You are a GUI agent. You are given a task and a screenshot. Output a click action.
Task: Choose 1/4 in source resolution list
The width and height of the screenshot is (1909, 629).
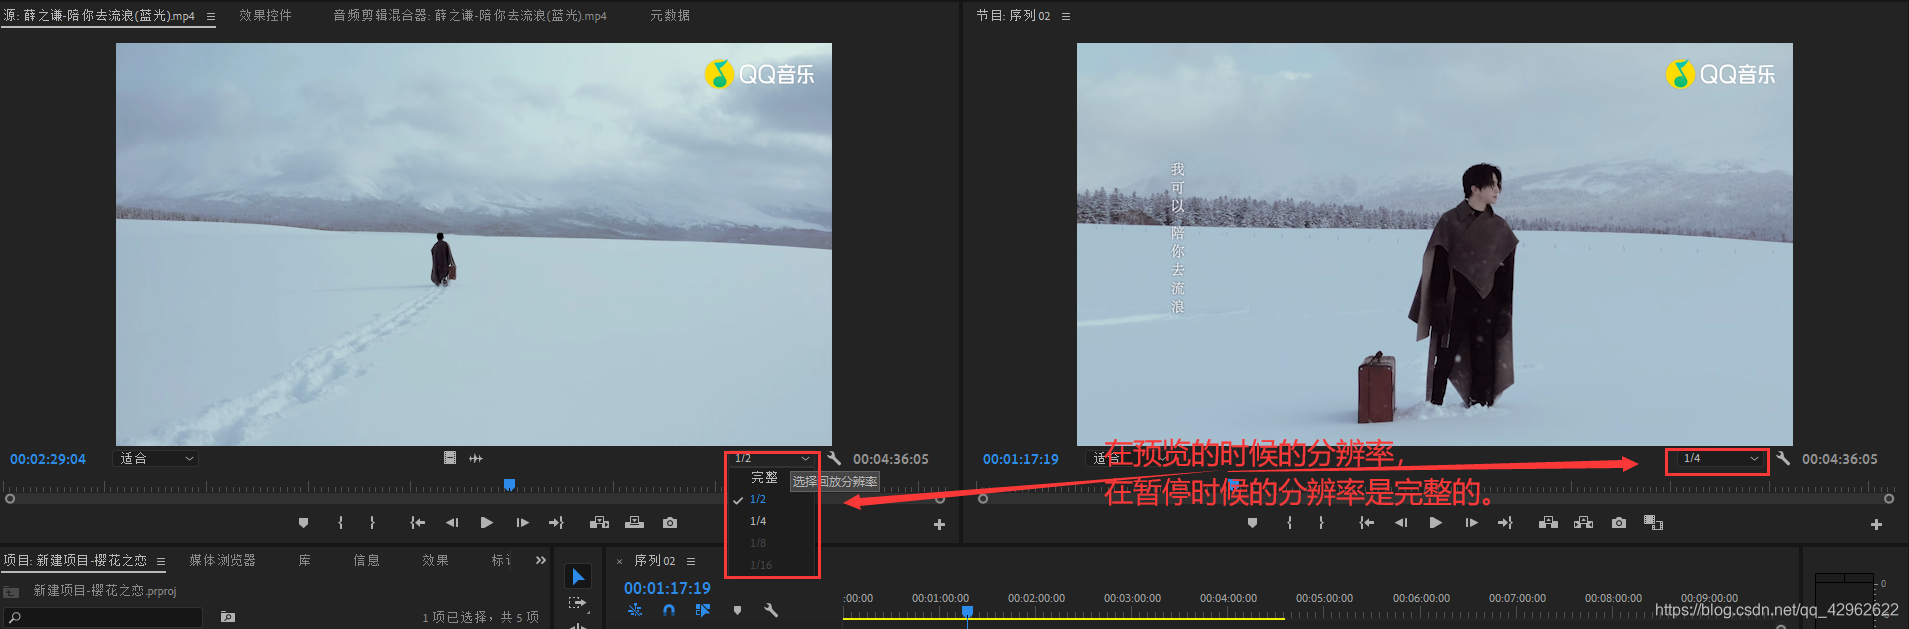[758, 521]
